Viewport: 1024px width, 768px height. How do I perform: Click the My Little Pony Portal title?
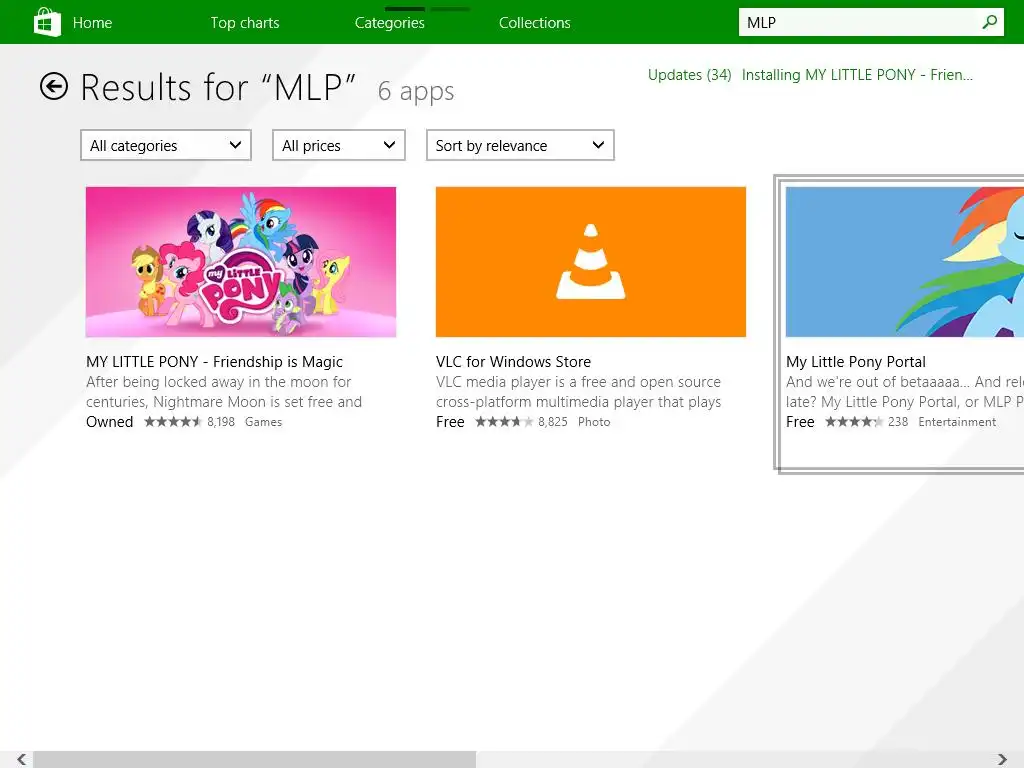point(856,362)
